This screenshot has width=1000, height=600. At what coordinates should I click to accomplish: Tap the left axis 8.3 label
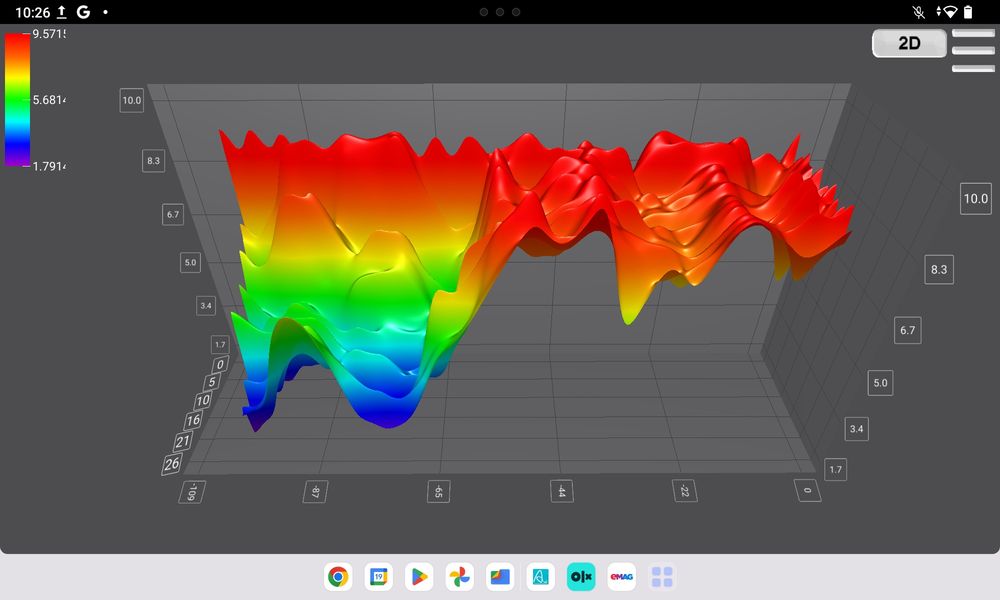click(154, 161)
